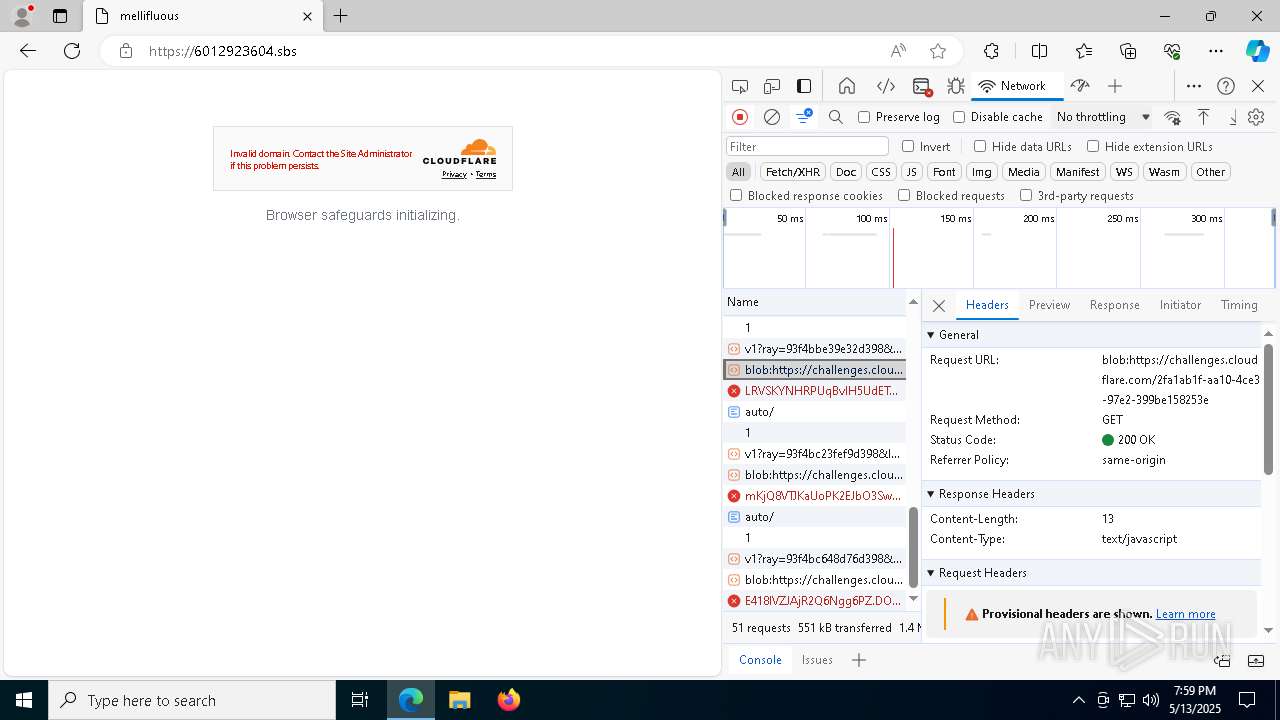Viewport: 1280px width, 720px height.
Task: Open Read aloud in address bar
Action: click(x=898, y=51)
